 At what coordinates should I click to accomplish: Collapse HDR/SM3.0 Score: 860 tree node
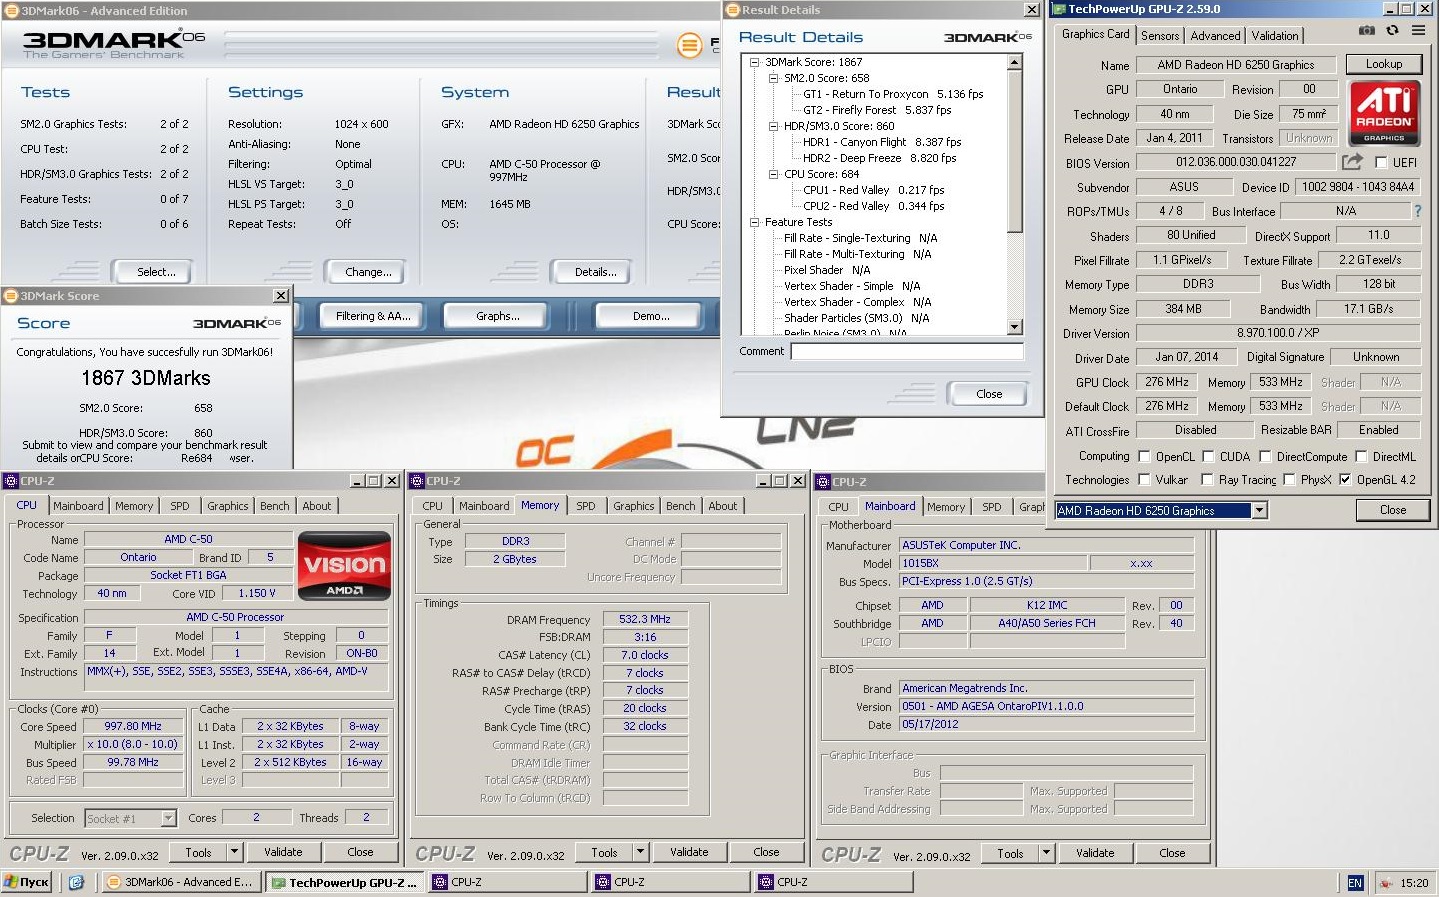[773, 126]
